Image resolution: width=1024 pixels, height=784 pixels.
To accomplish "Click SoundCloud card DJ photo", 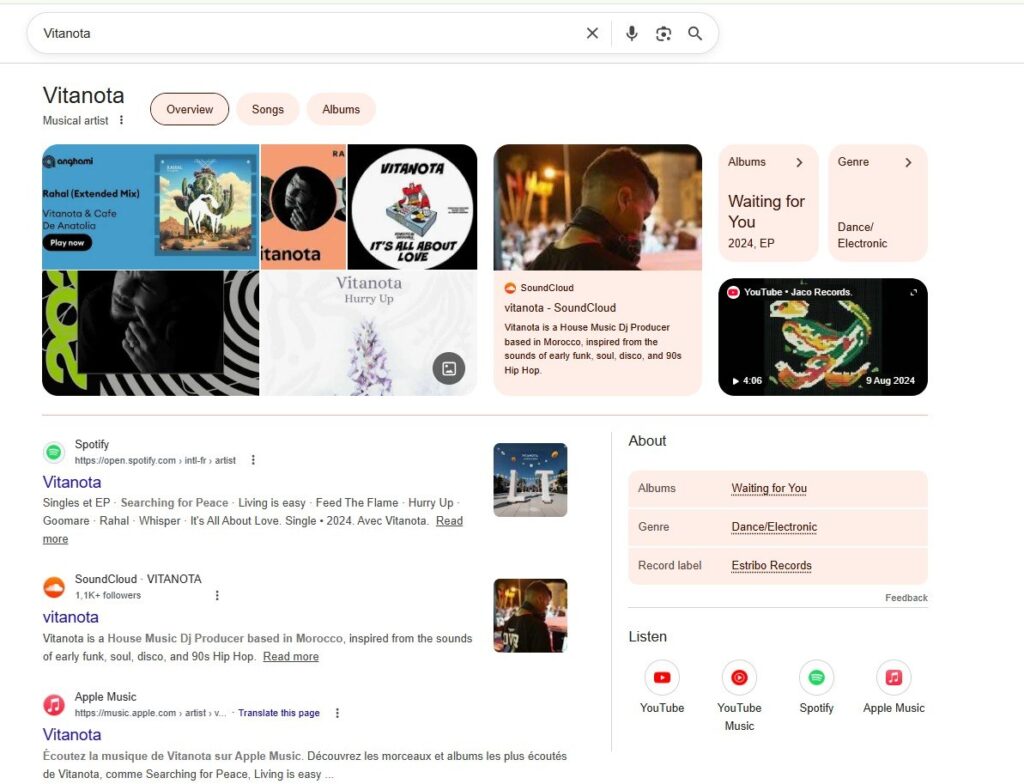I will [598, 207].
